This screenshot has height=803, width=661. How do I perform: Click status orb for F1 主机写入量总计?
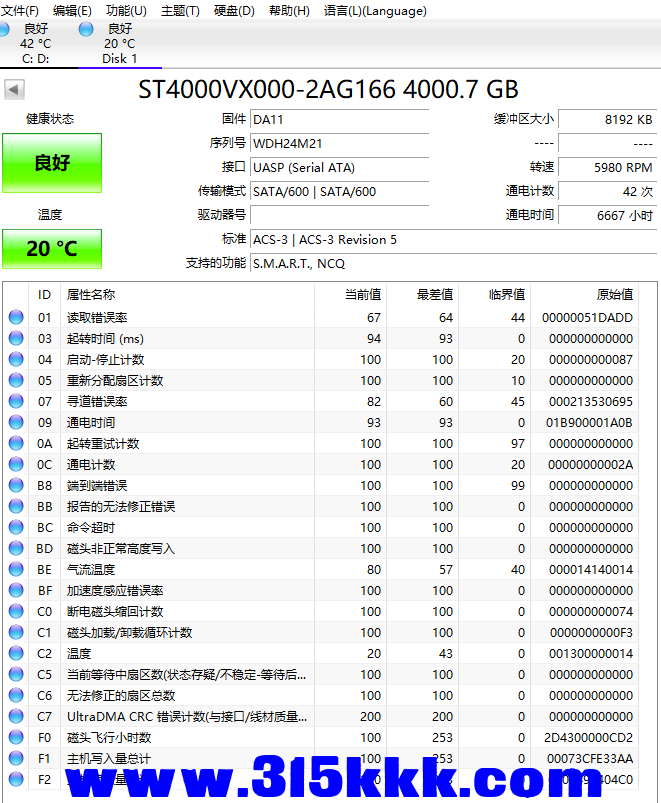[16, 758]
